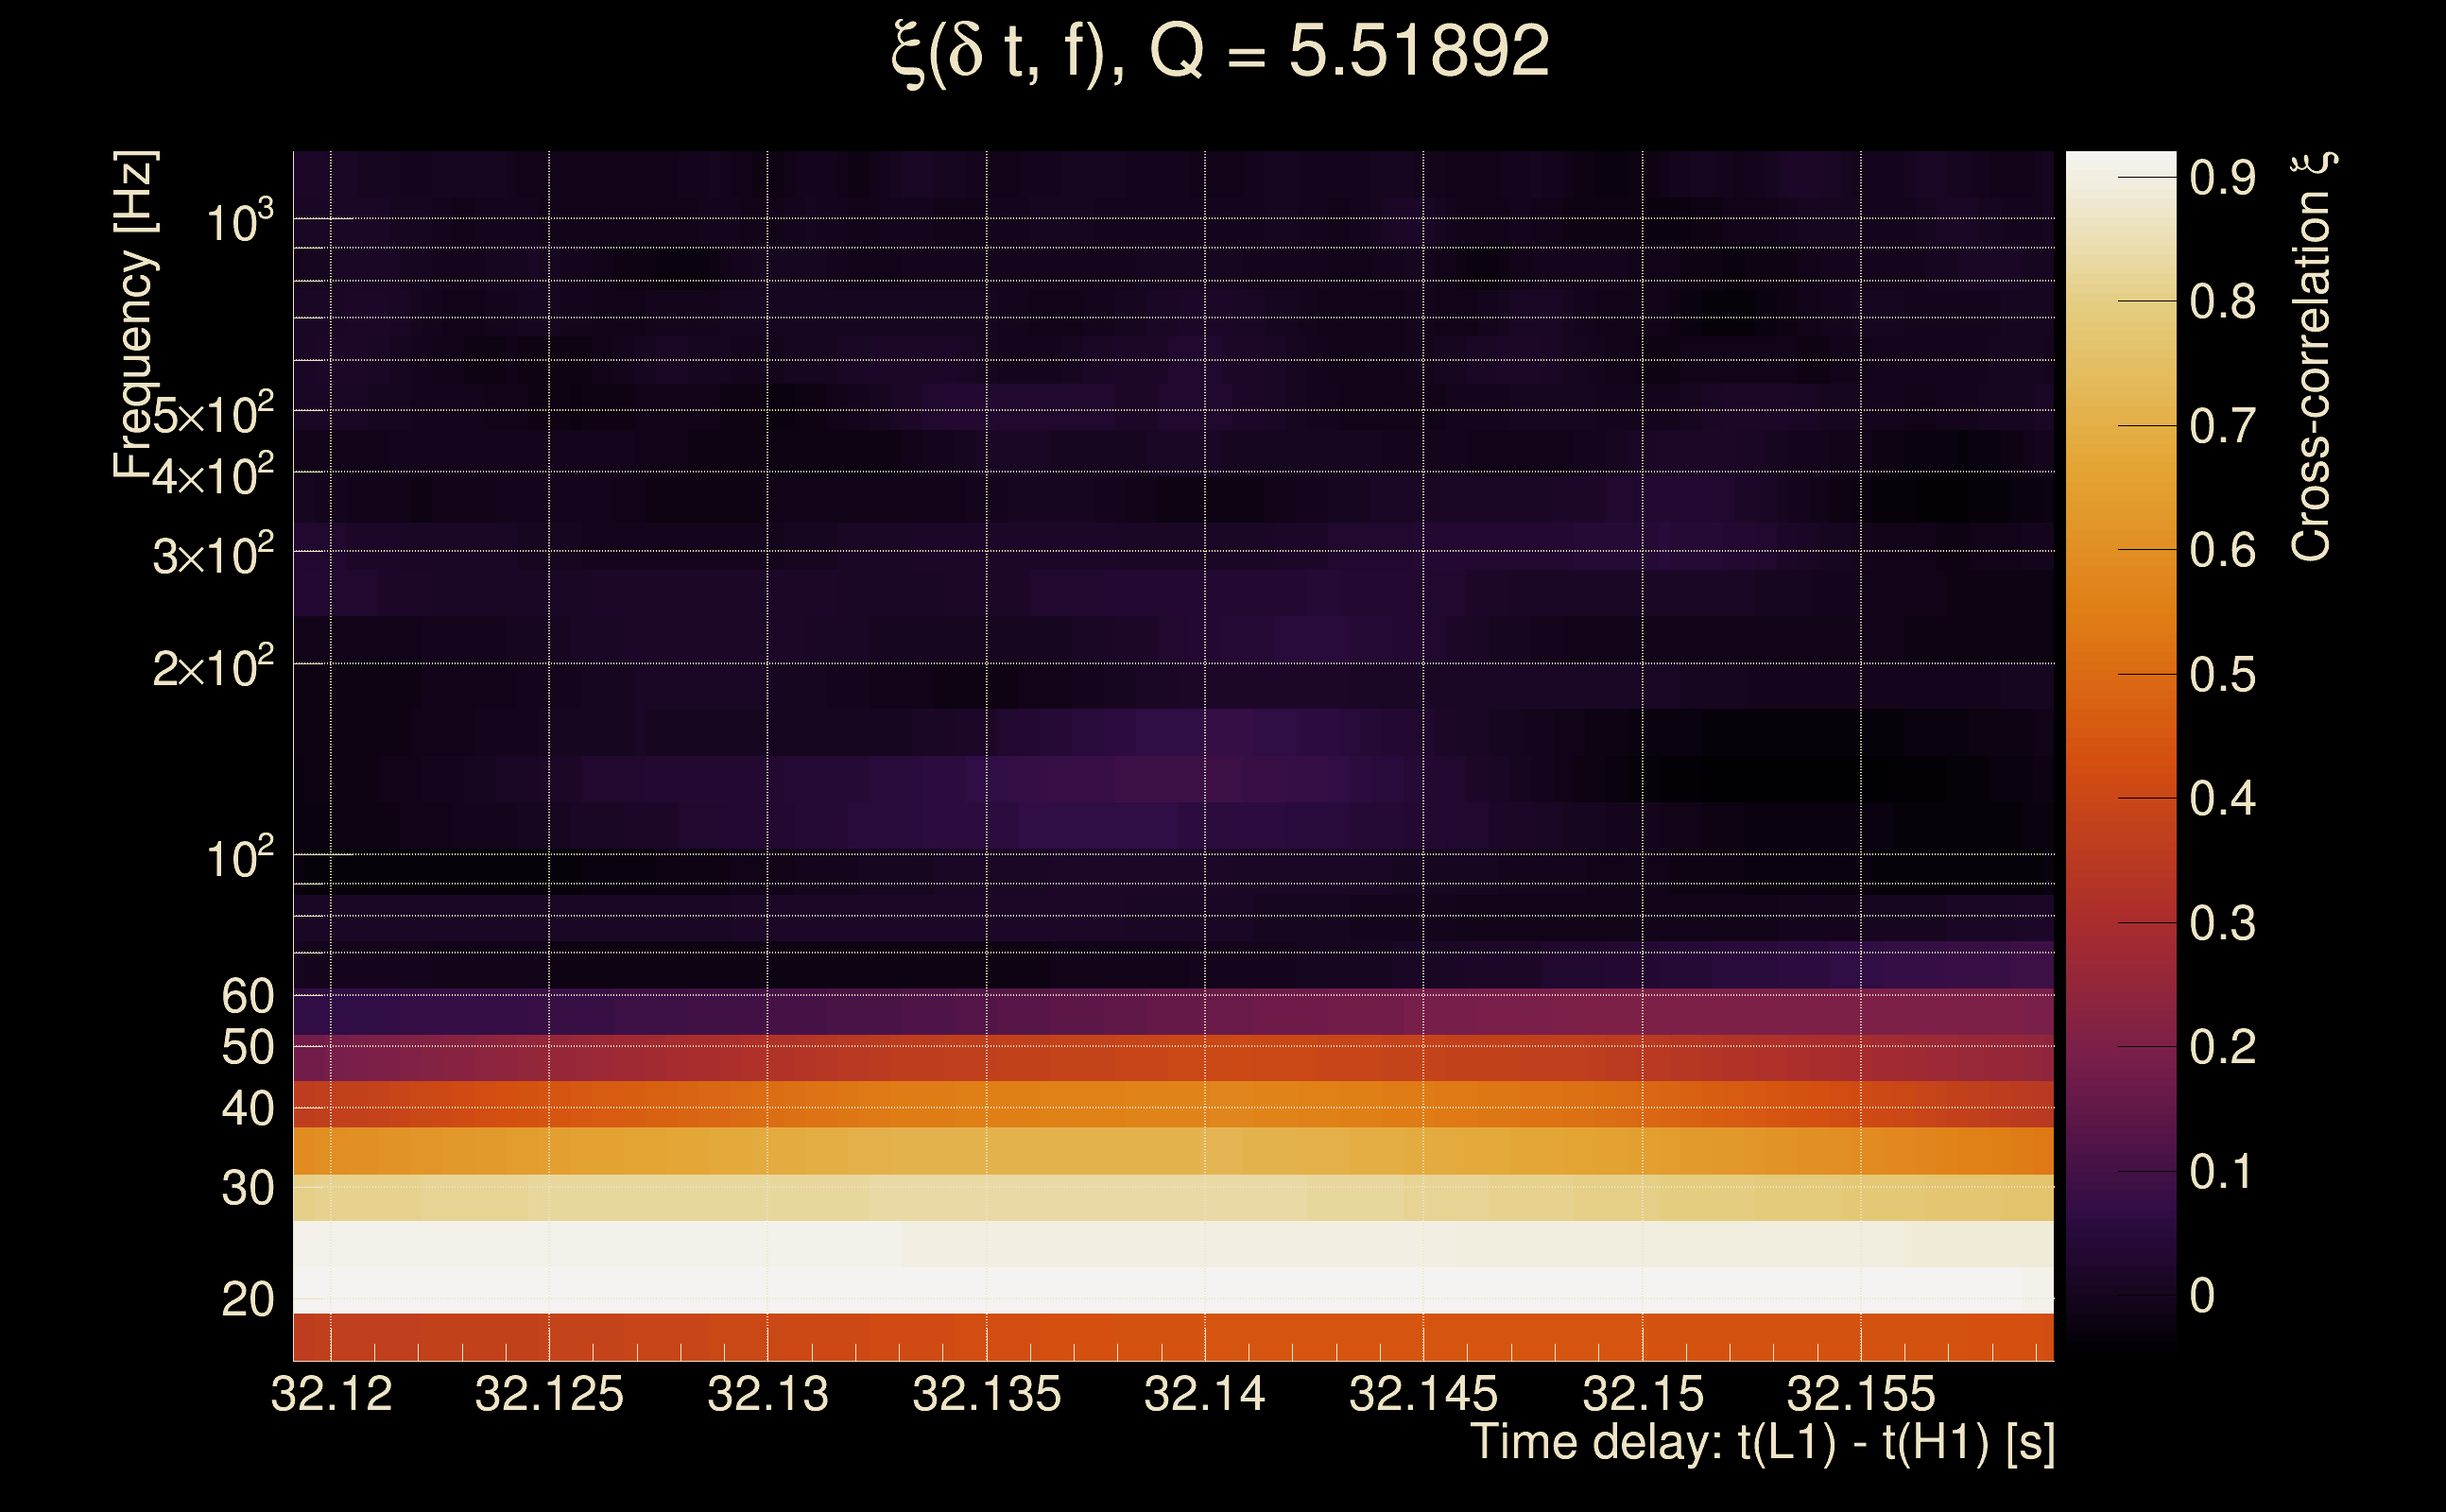Click the Time delay t(L1) - t(H1) axis label
The height and width of the screenshot is (1512, 2446).
[1762, 1443]
